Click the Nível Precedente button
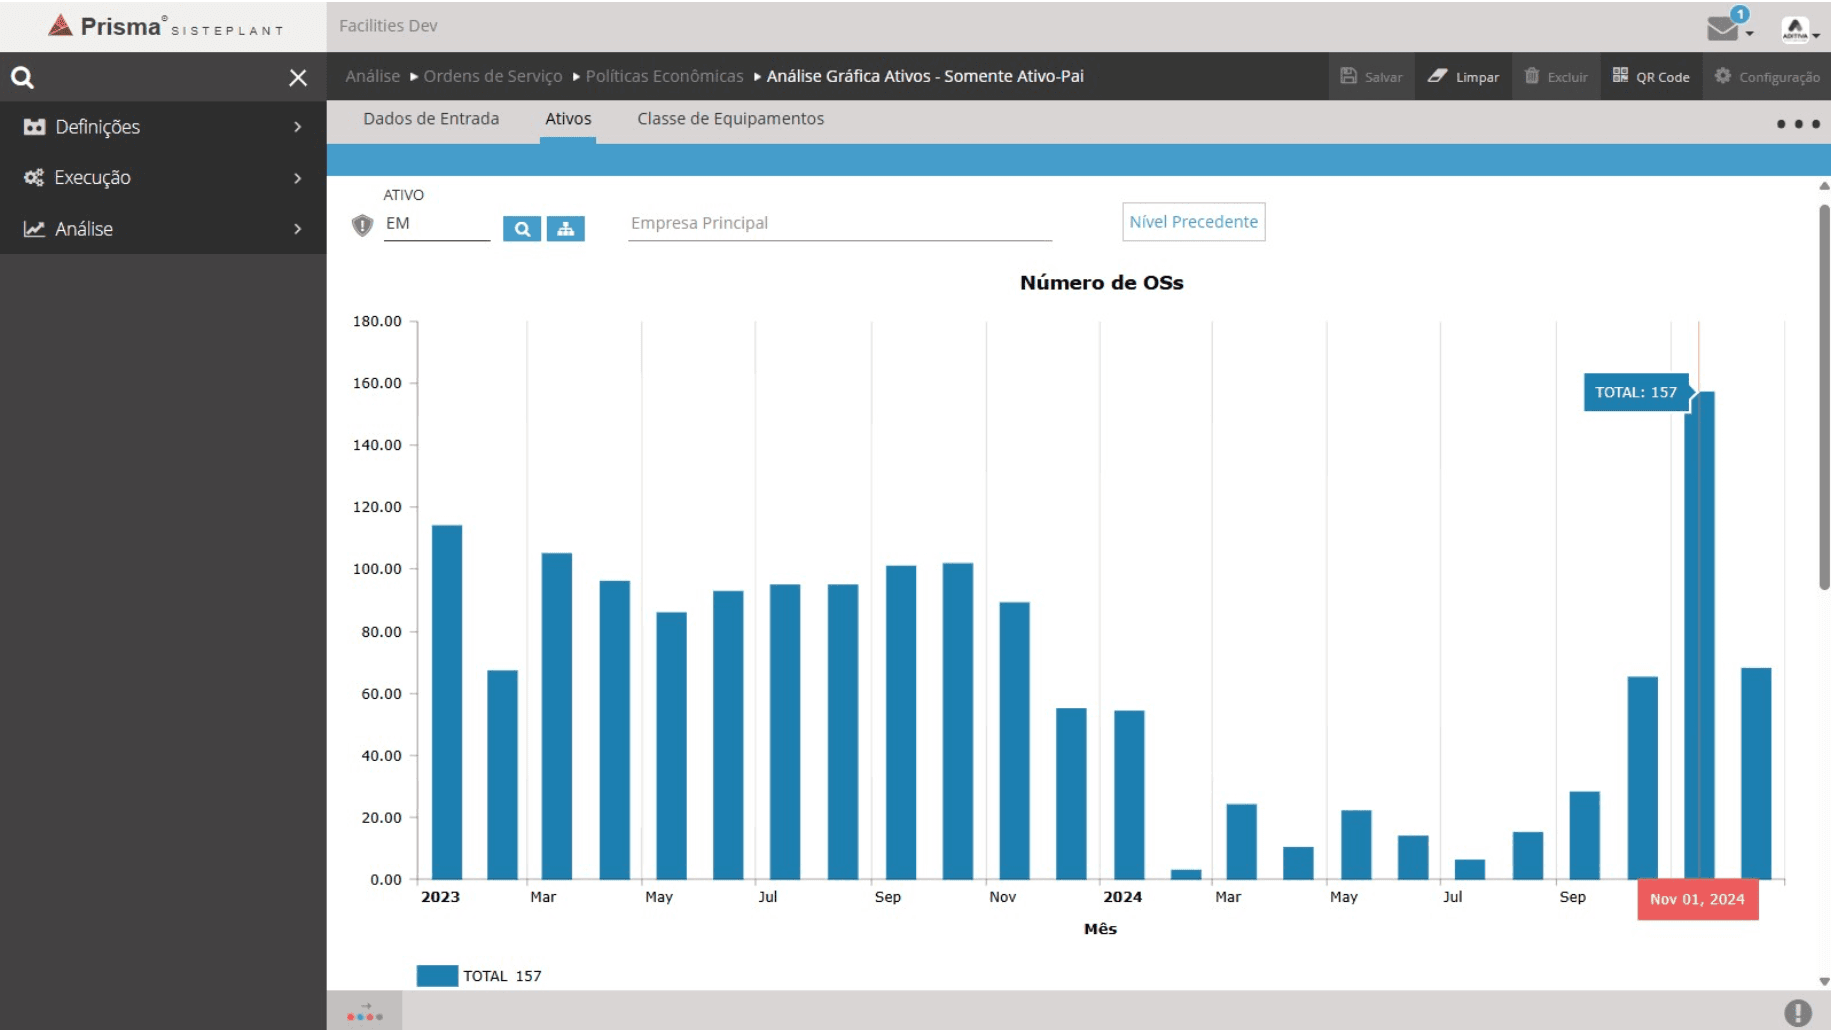 [x=1193, y=222]
